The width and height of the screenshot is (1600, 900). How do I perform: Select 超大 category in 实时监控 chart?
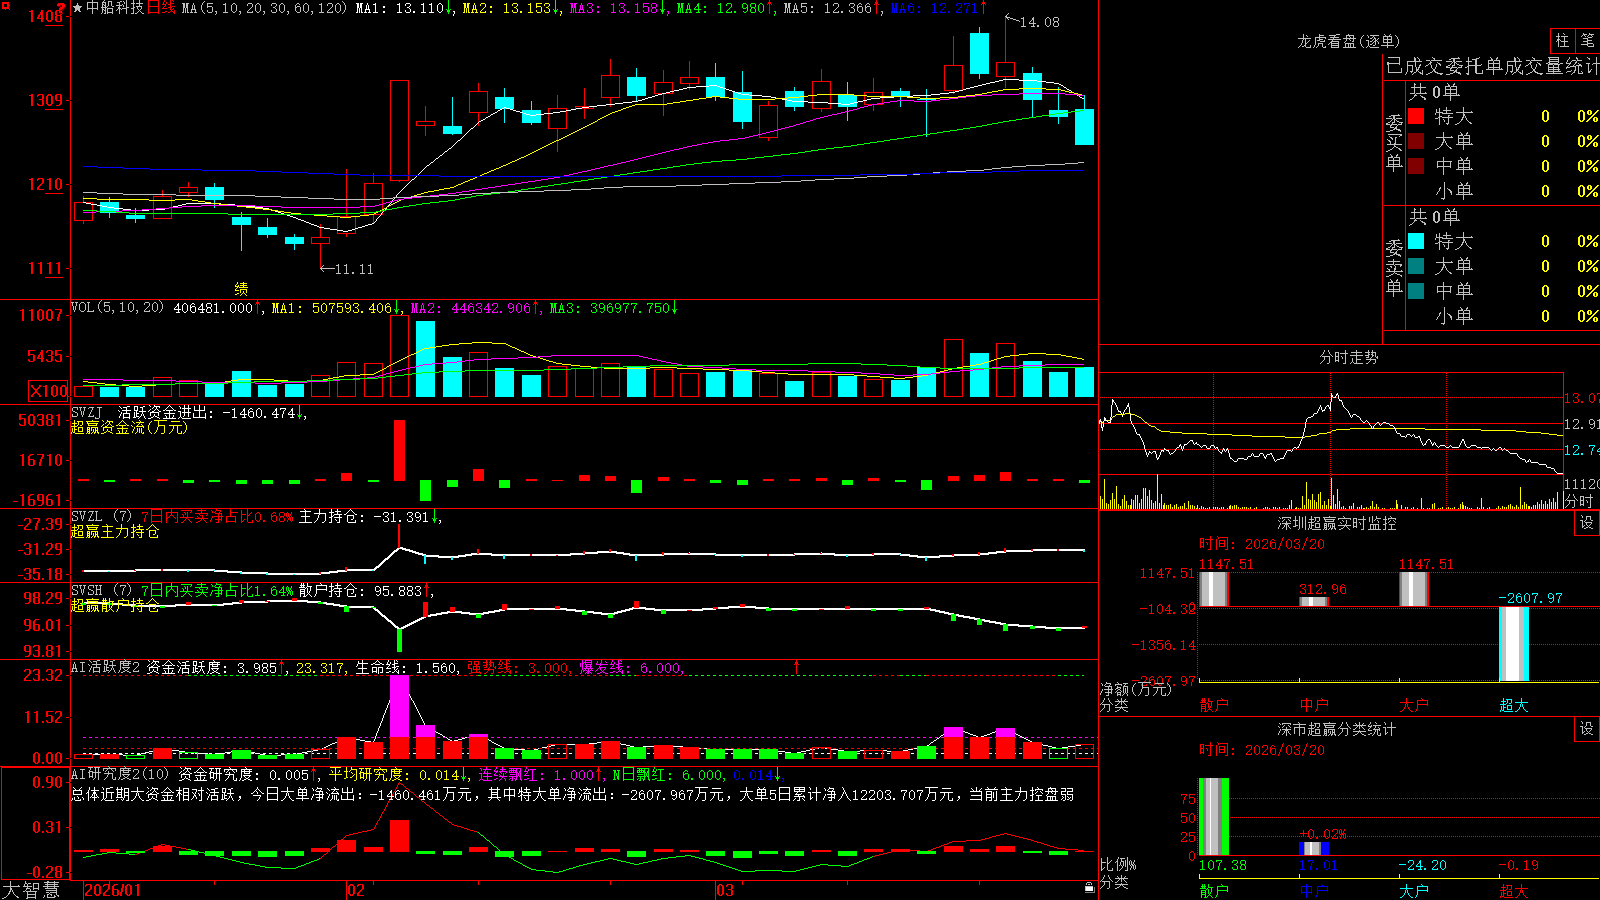click(1513, 705)
